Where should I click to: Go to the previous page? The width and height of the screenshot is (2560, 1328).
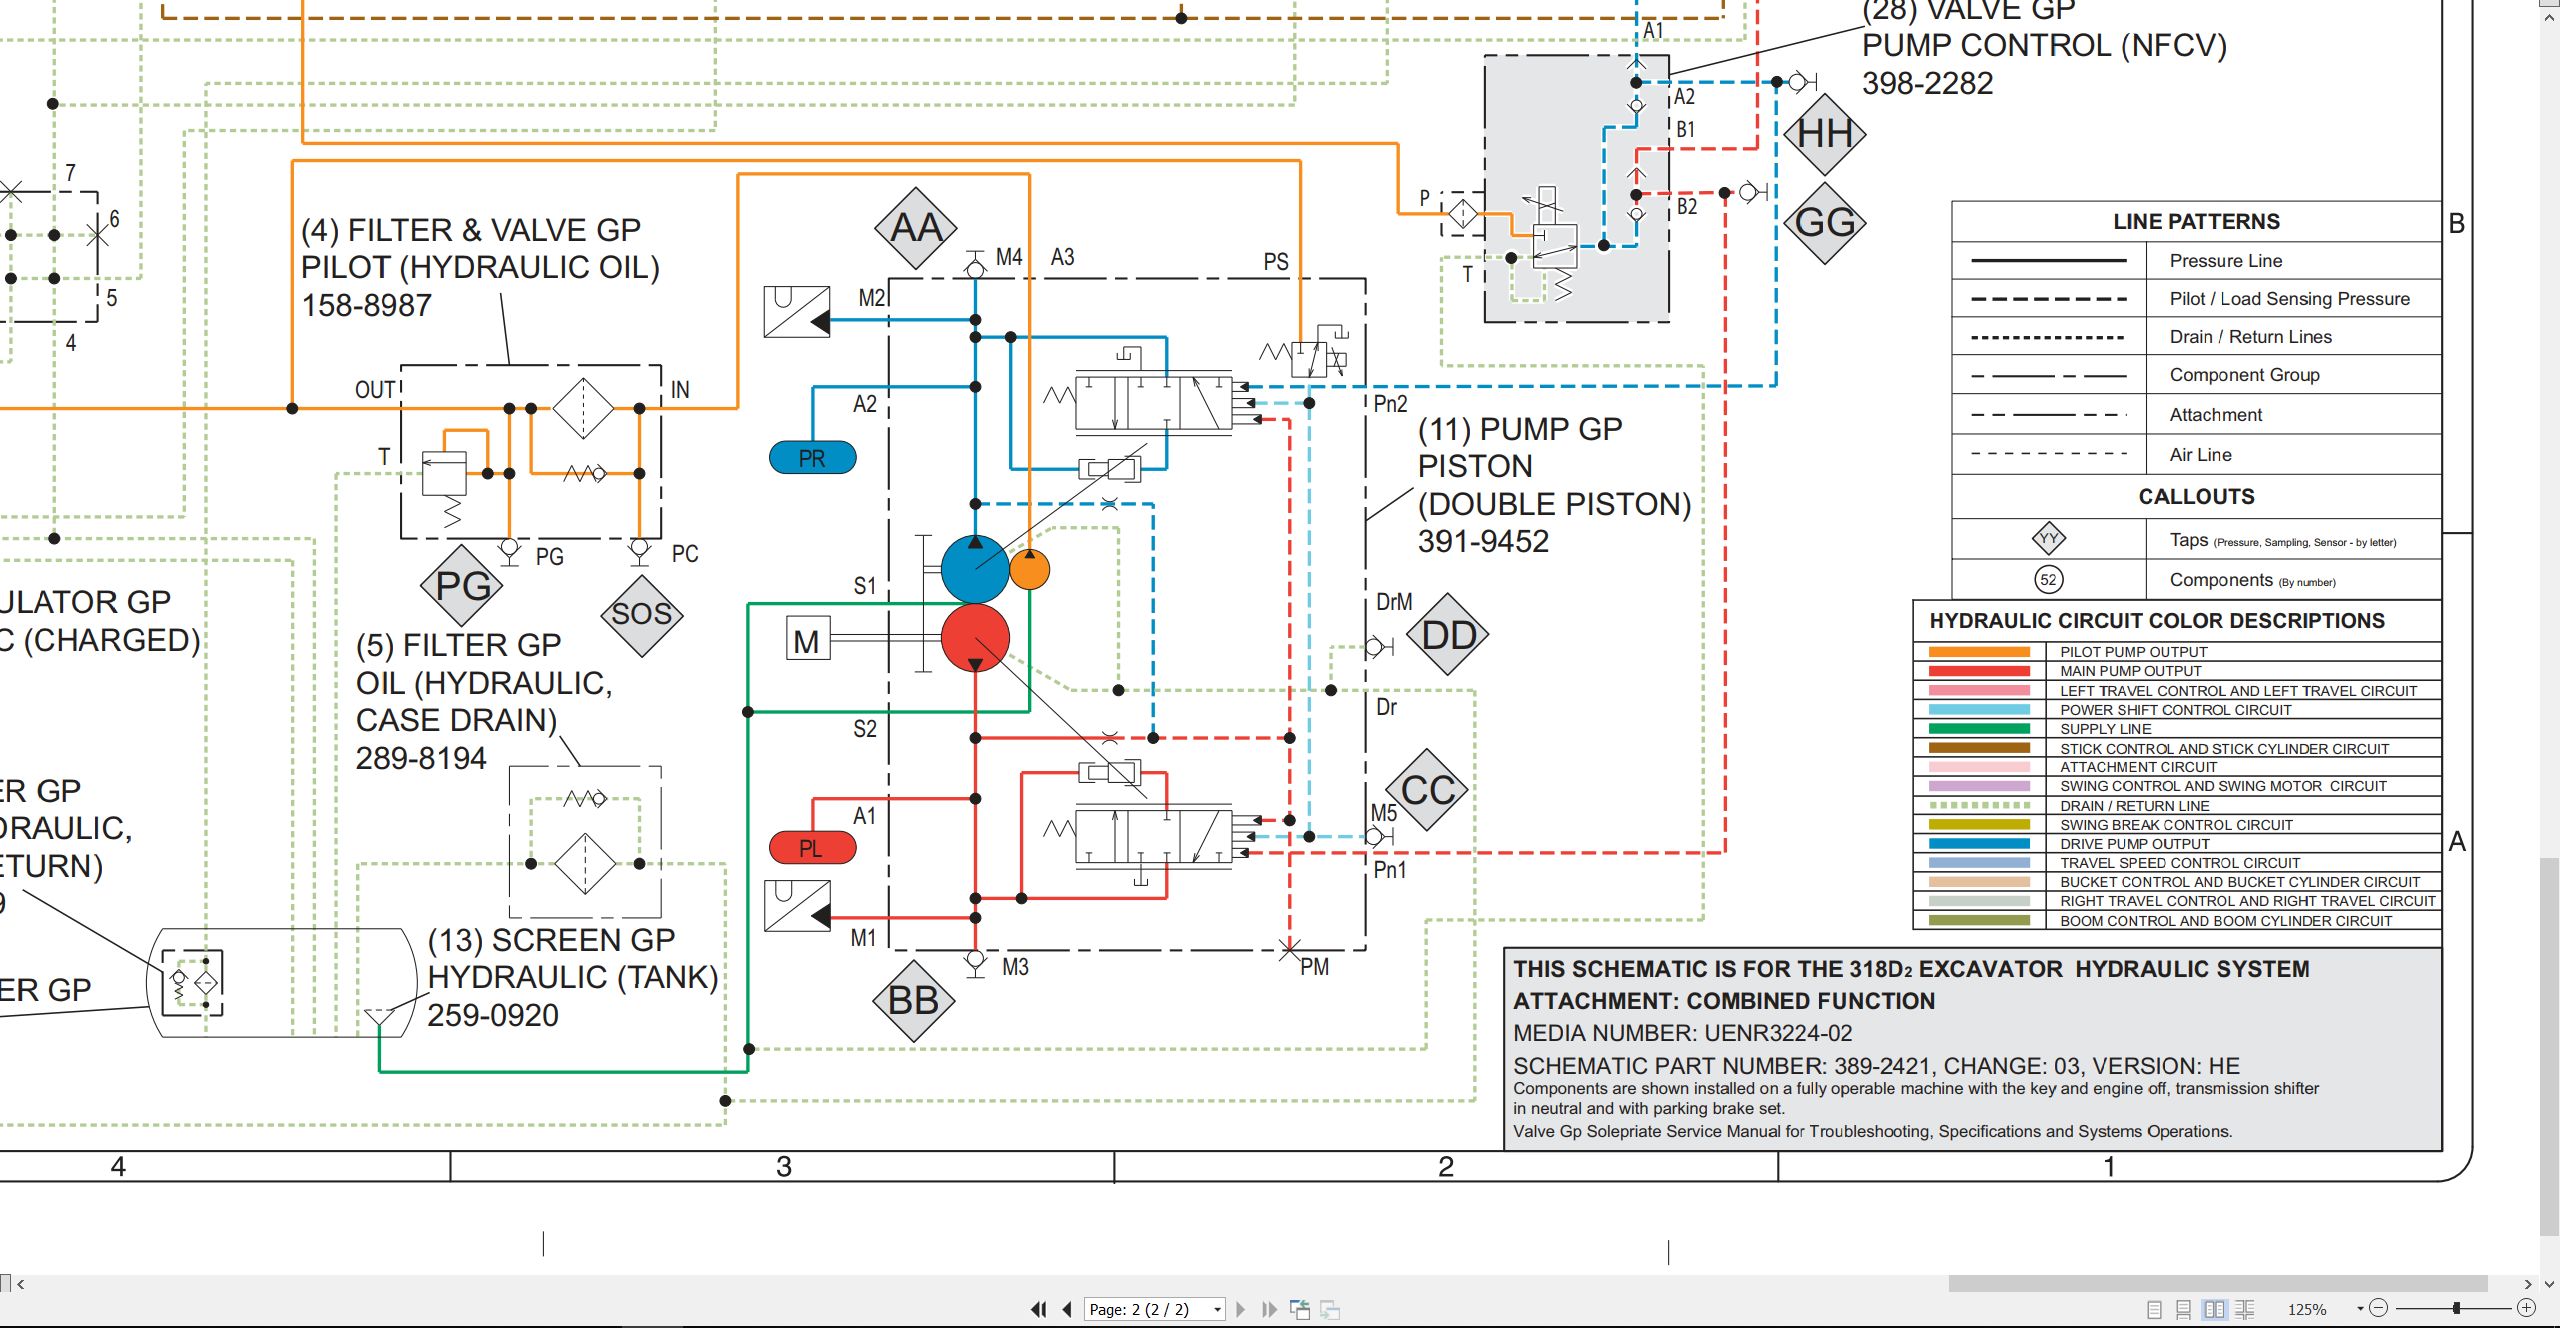tap(1067, 1309)
